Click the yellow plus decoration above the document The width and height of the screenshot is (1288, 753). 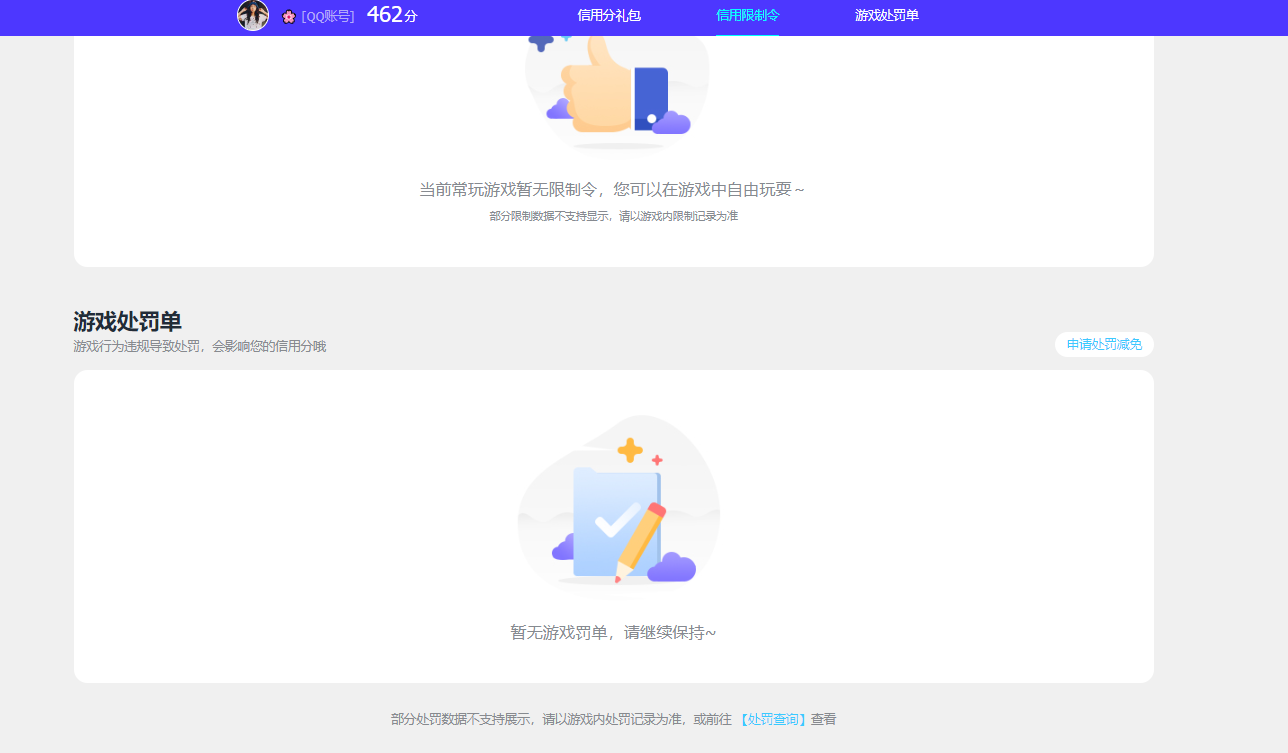[630, 450]
